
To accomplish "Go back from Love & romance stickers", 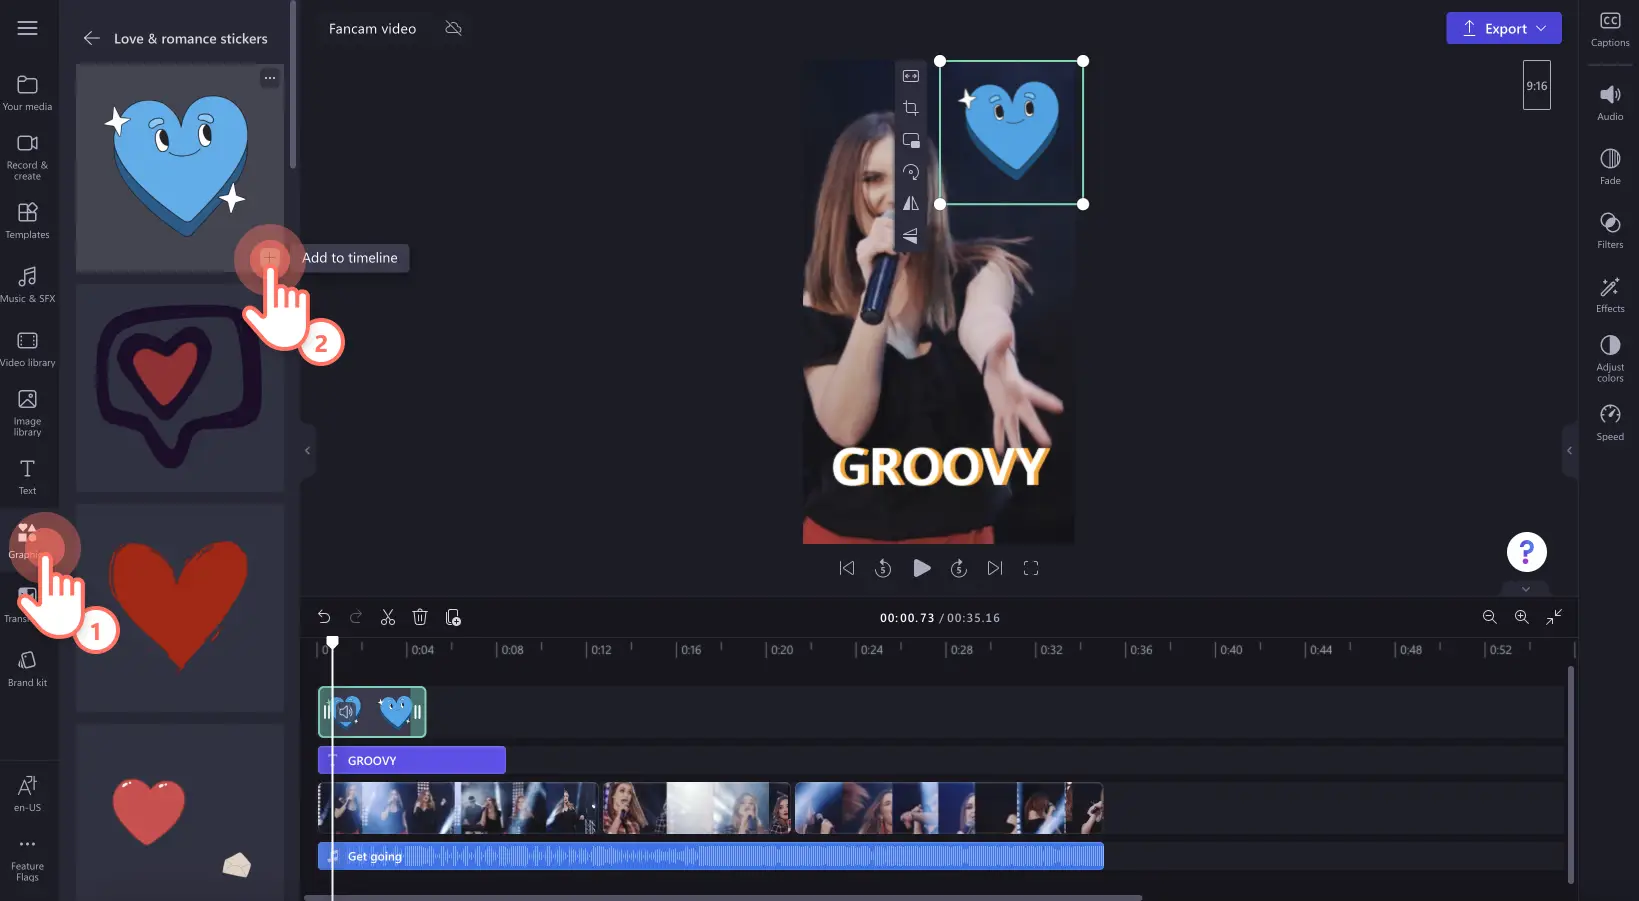I will (92, 38).
